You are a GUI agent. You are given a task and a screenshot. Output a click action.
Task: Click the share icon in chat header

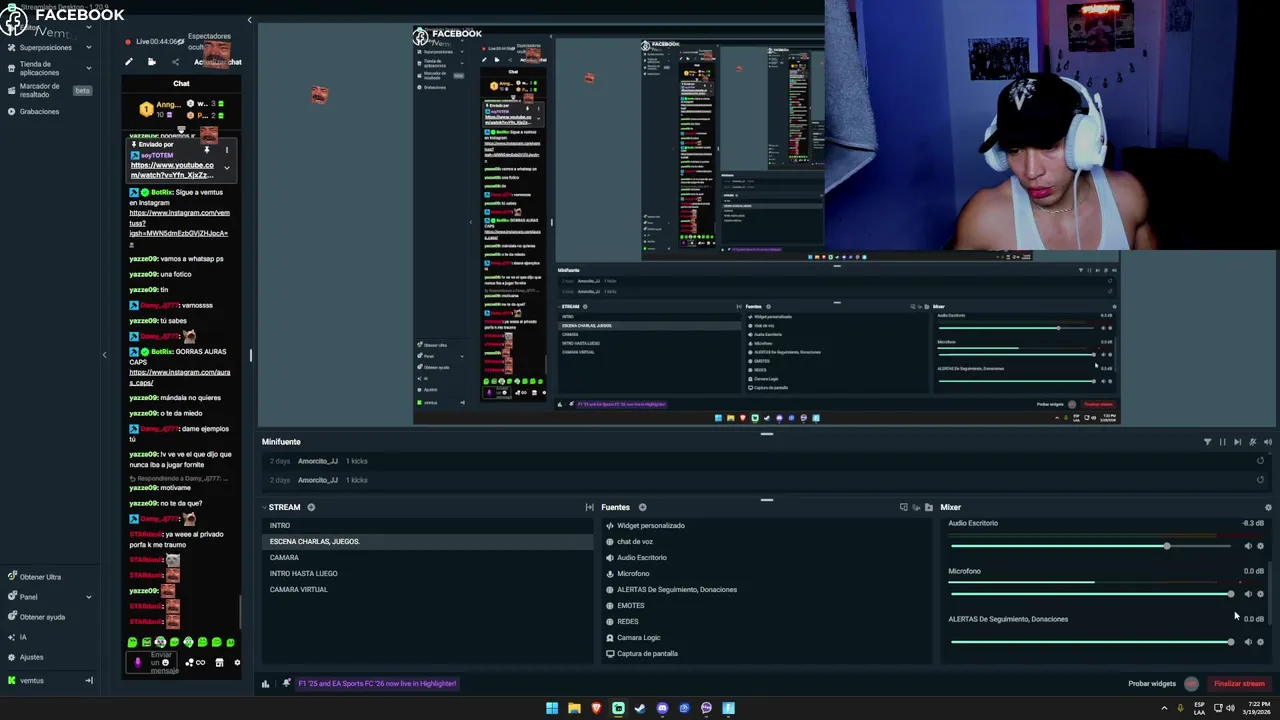coord(175,62)
